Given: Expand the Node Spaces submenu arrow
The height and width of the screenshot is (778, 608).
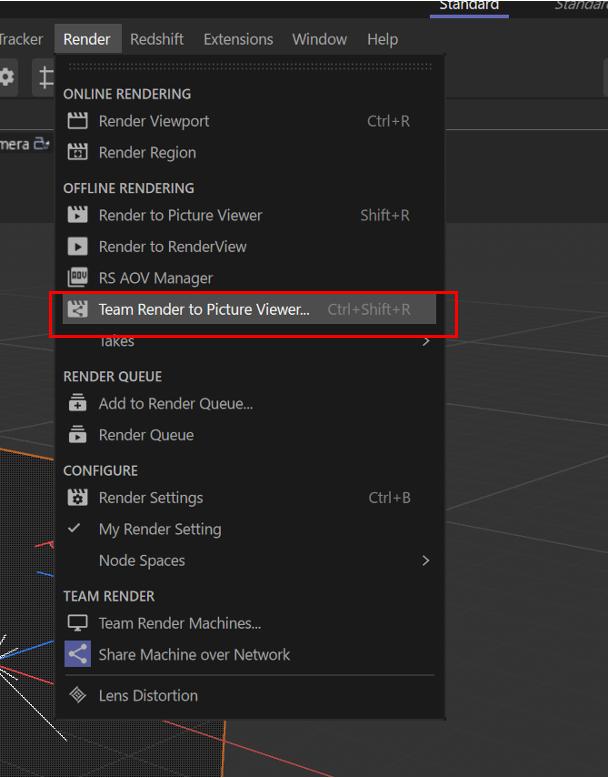Looking at the screenshot, I should point(426,560).
